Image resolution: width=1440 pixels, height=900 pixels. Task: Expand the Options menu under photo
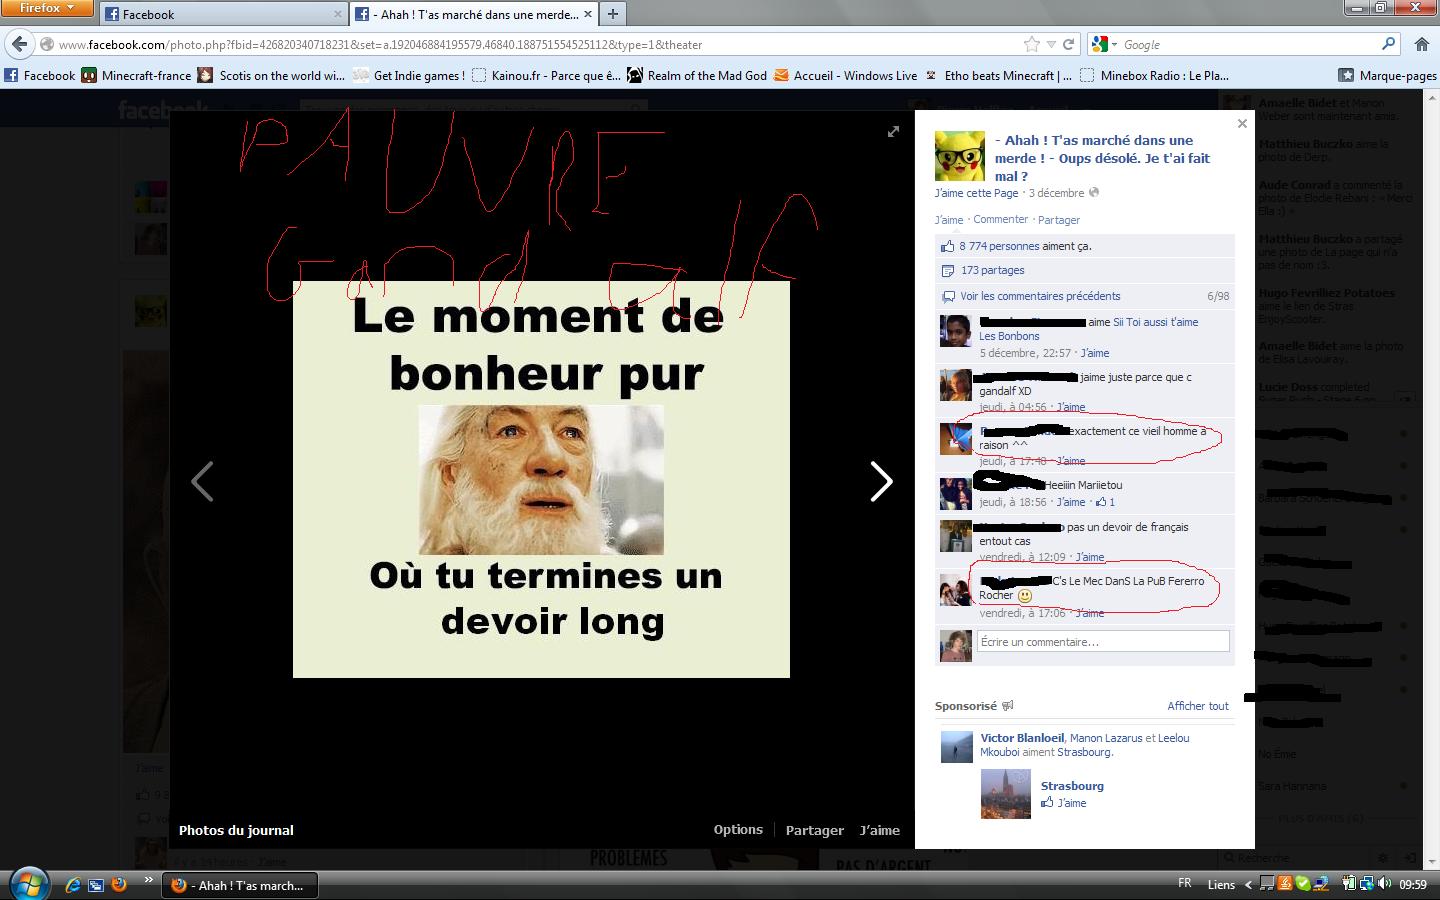pos(738,830)
